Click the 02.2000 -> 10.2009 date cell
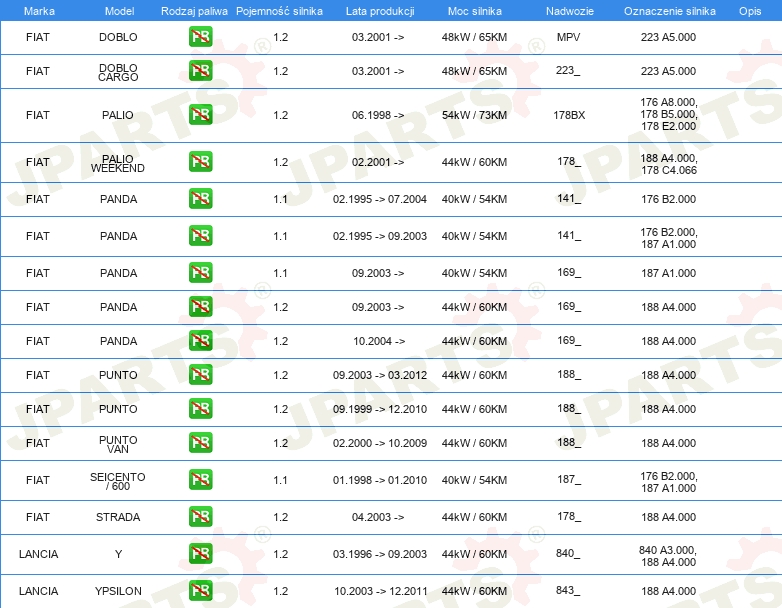 tap(380, 443)
